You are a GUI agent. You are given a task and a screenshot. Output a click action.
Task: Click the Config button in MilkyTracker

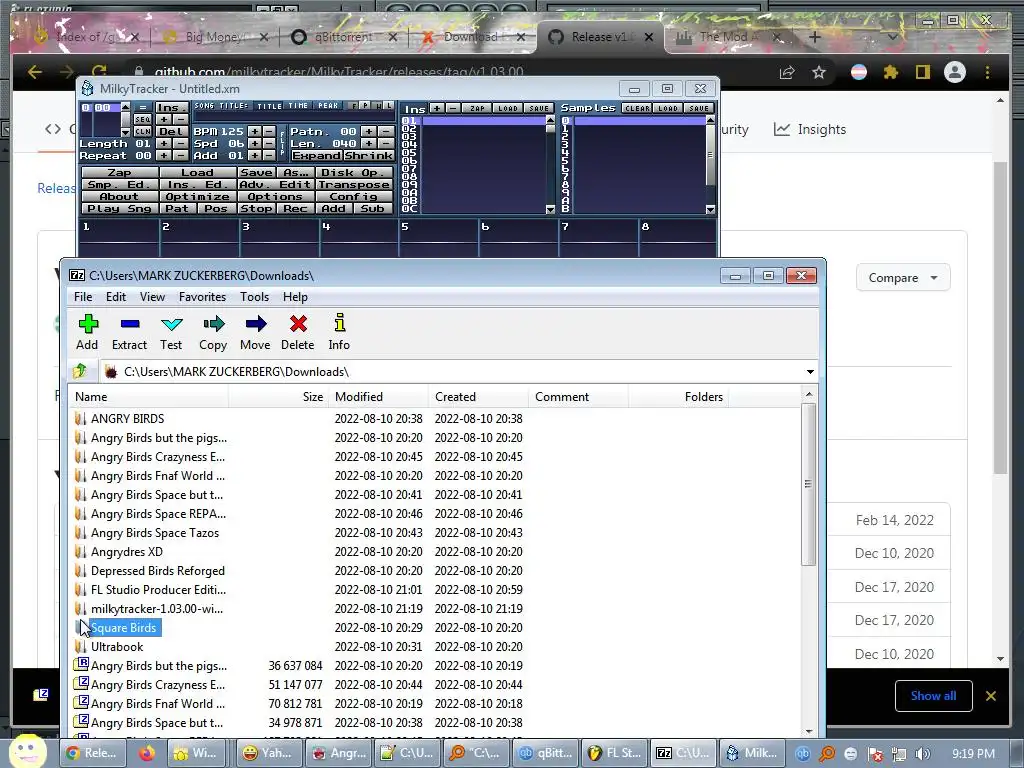click(x=354, y=197)
